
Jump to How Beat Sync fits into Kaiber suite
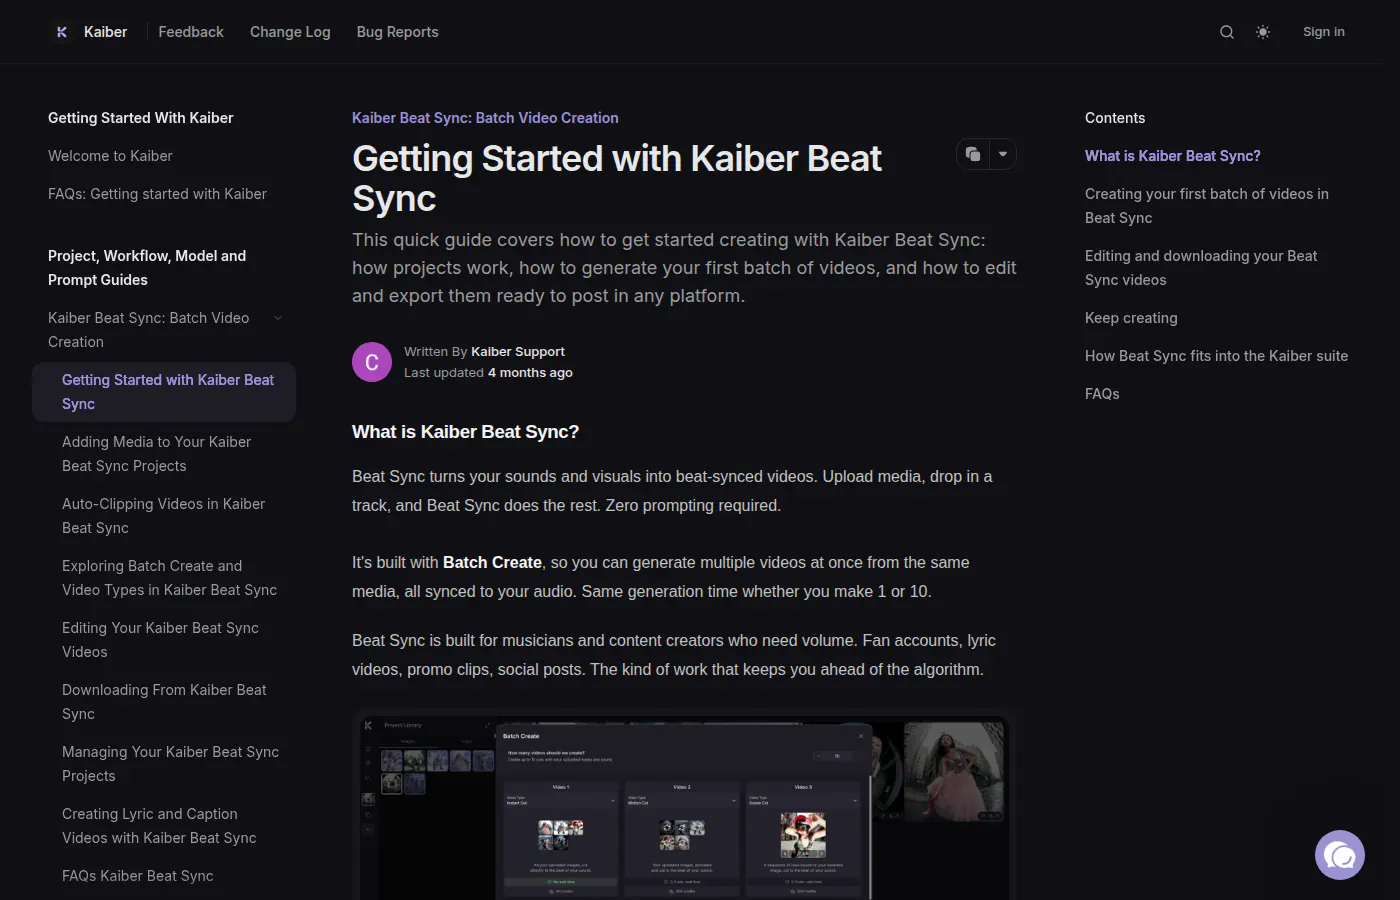pos(1216,356)
